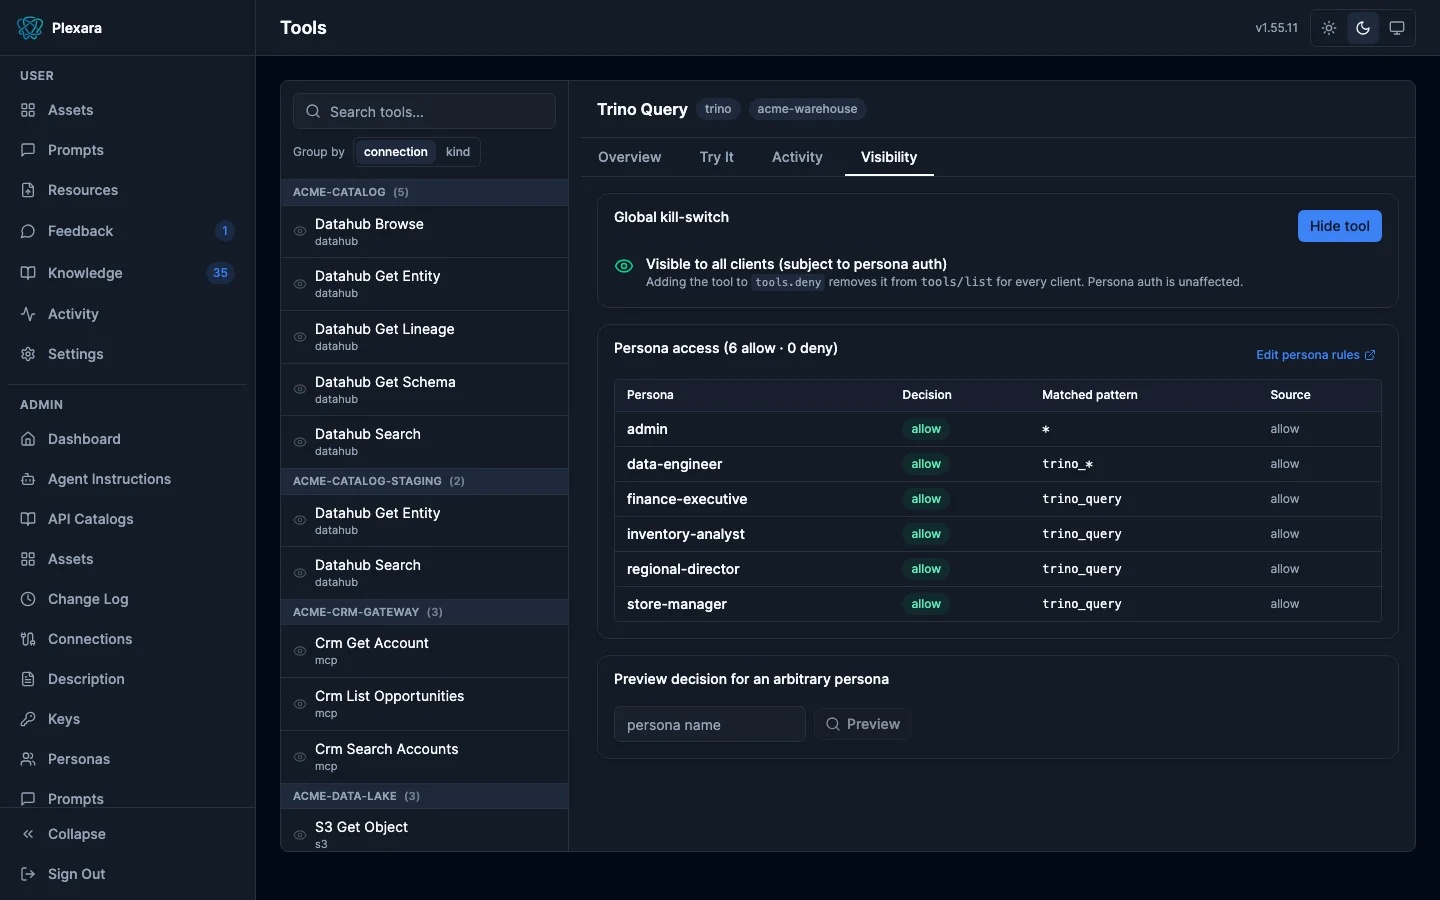1440x900 pixels.
Task: Click the store-manager persona name
Action: click(x=677, y=604)
